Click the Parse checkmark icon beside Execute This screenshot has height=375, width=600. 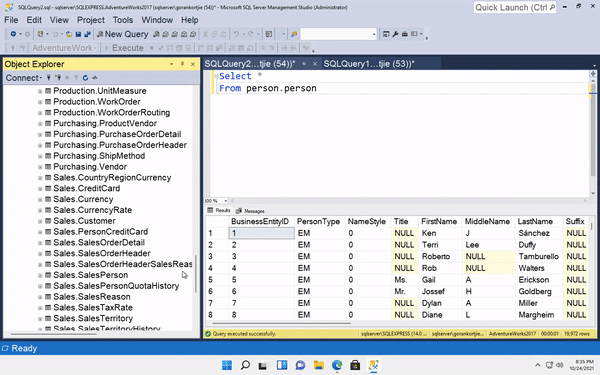(x=161, y=48)
